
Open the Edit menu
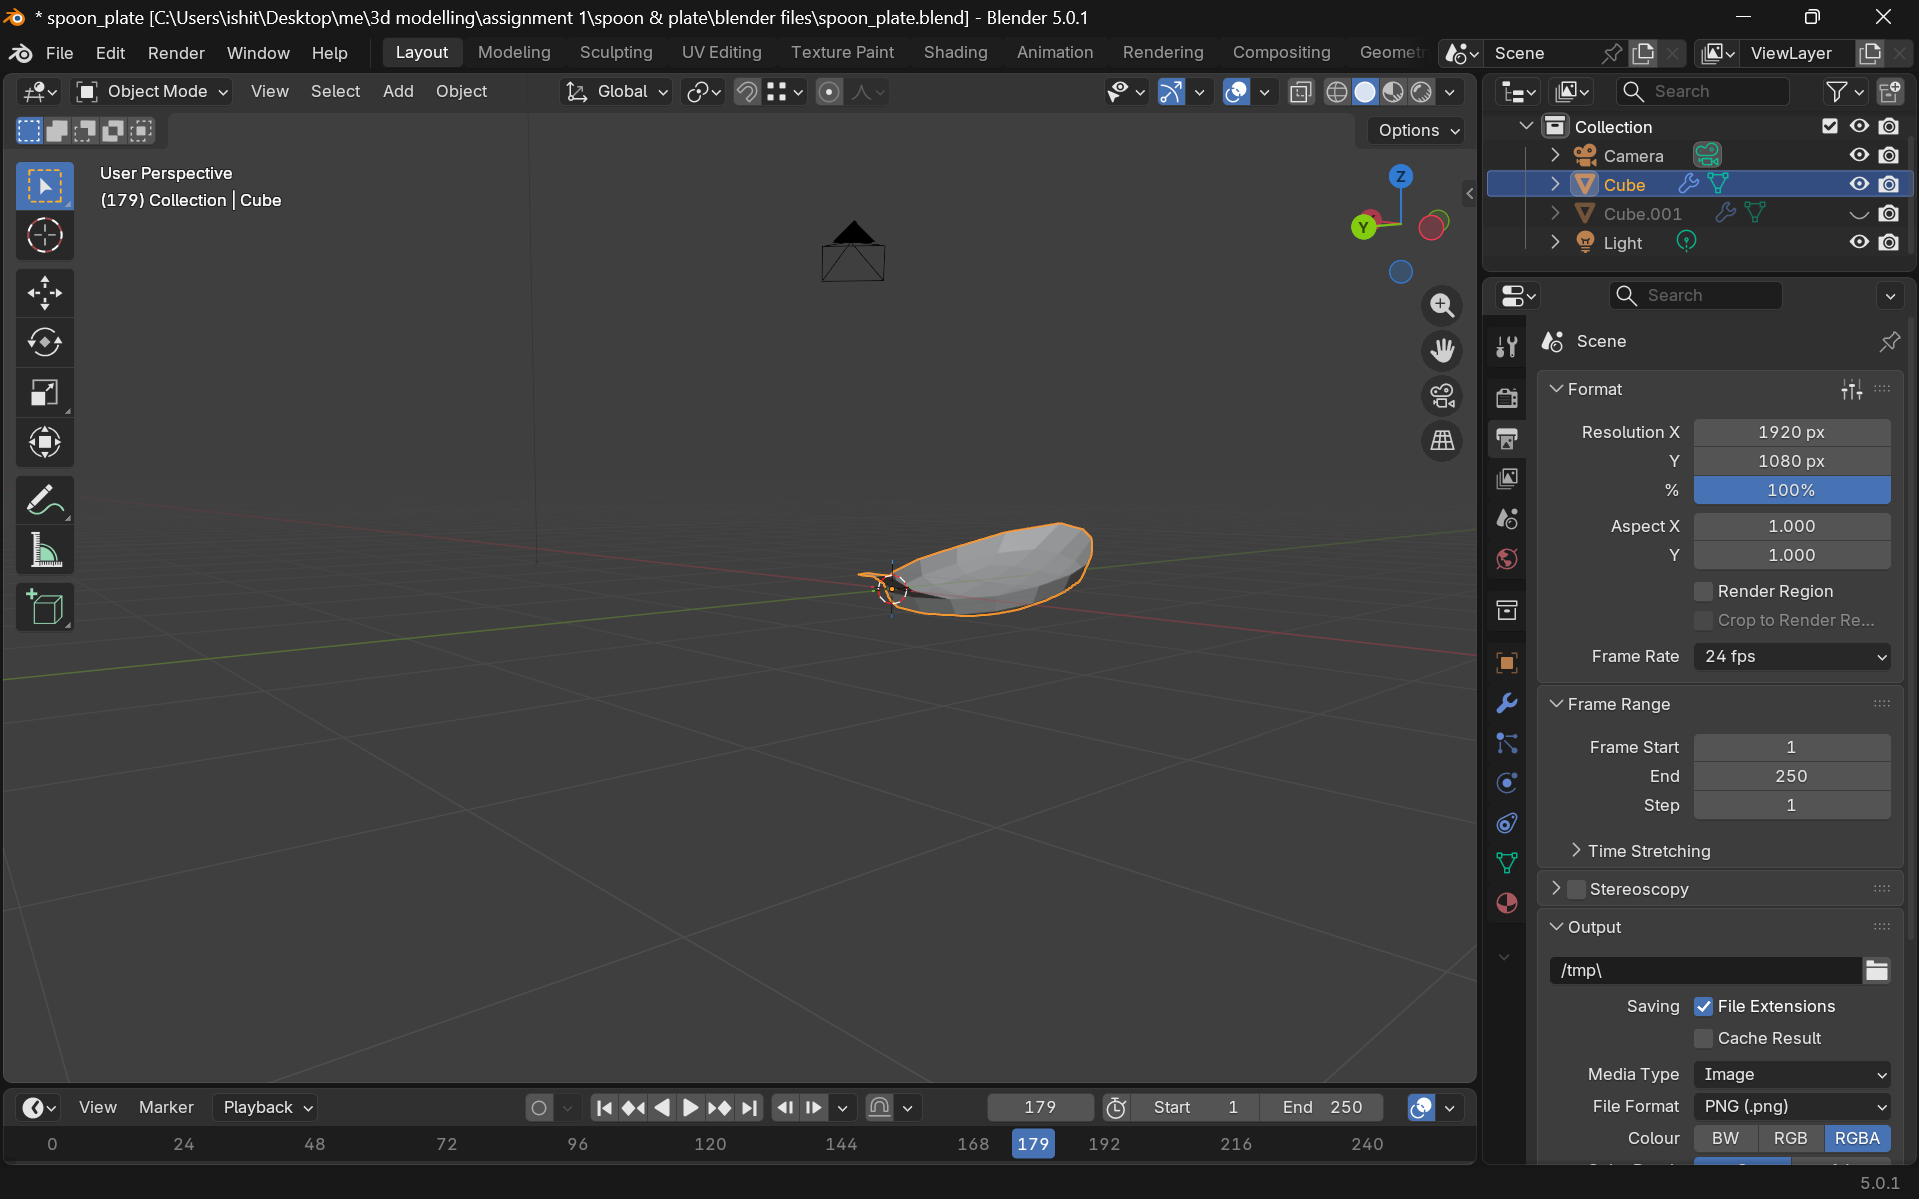(110, 53)
